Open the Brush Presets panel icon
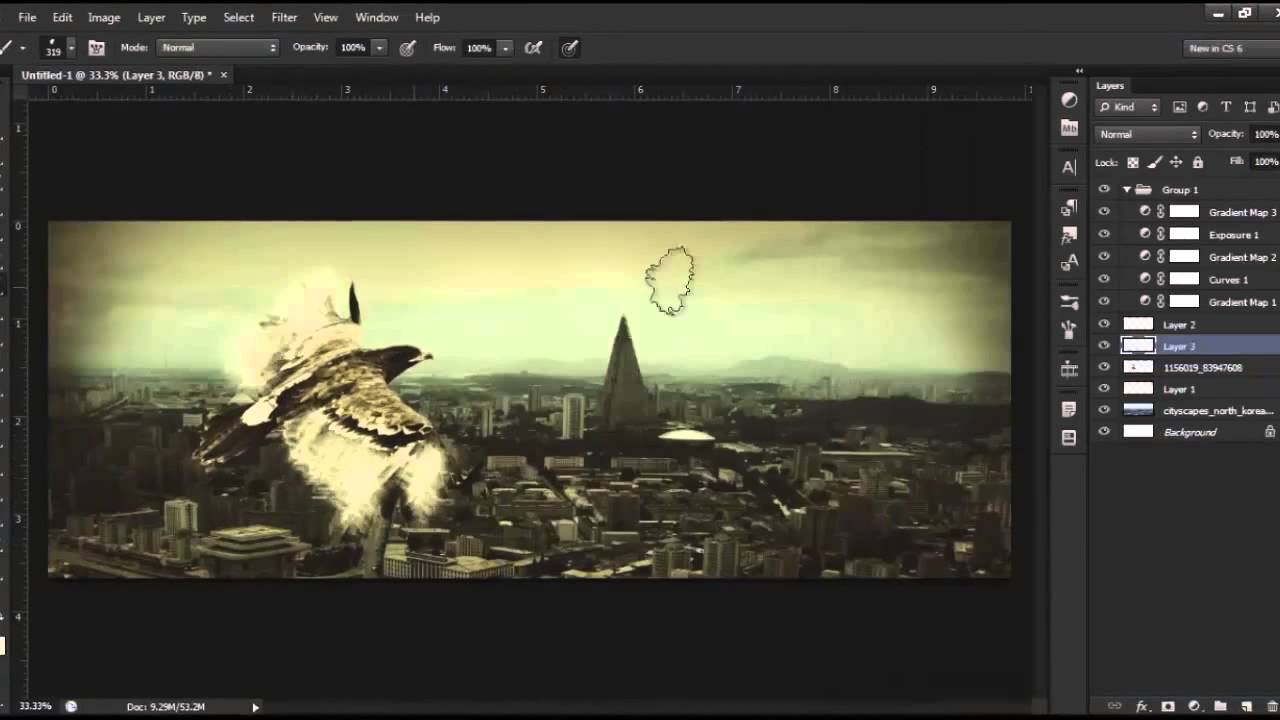Viewport: 1280px width, 720px height. tap(1069, 302)
